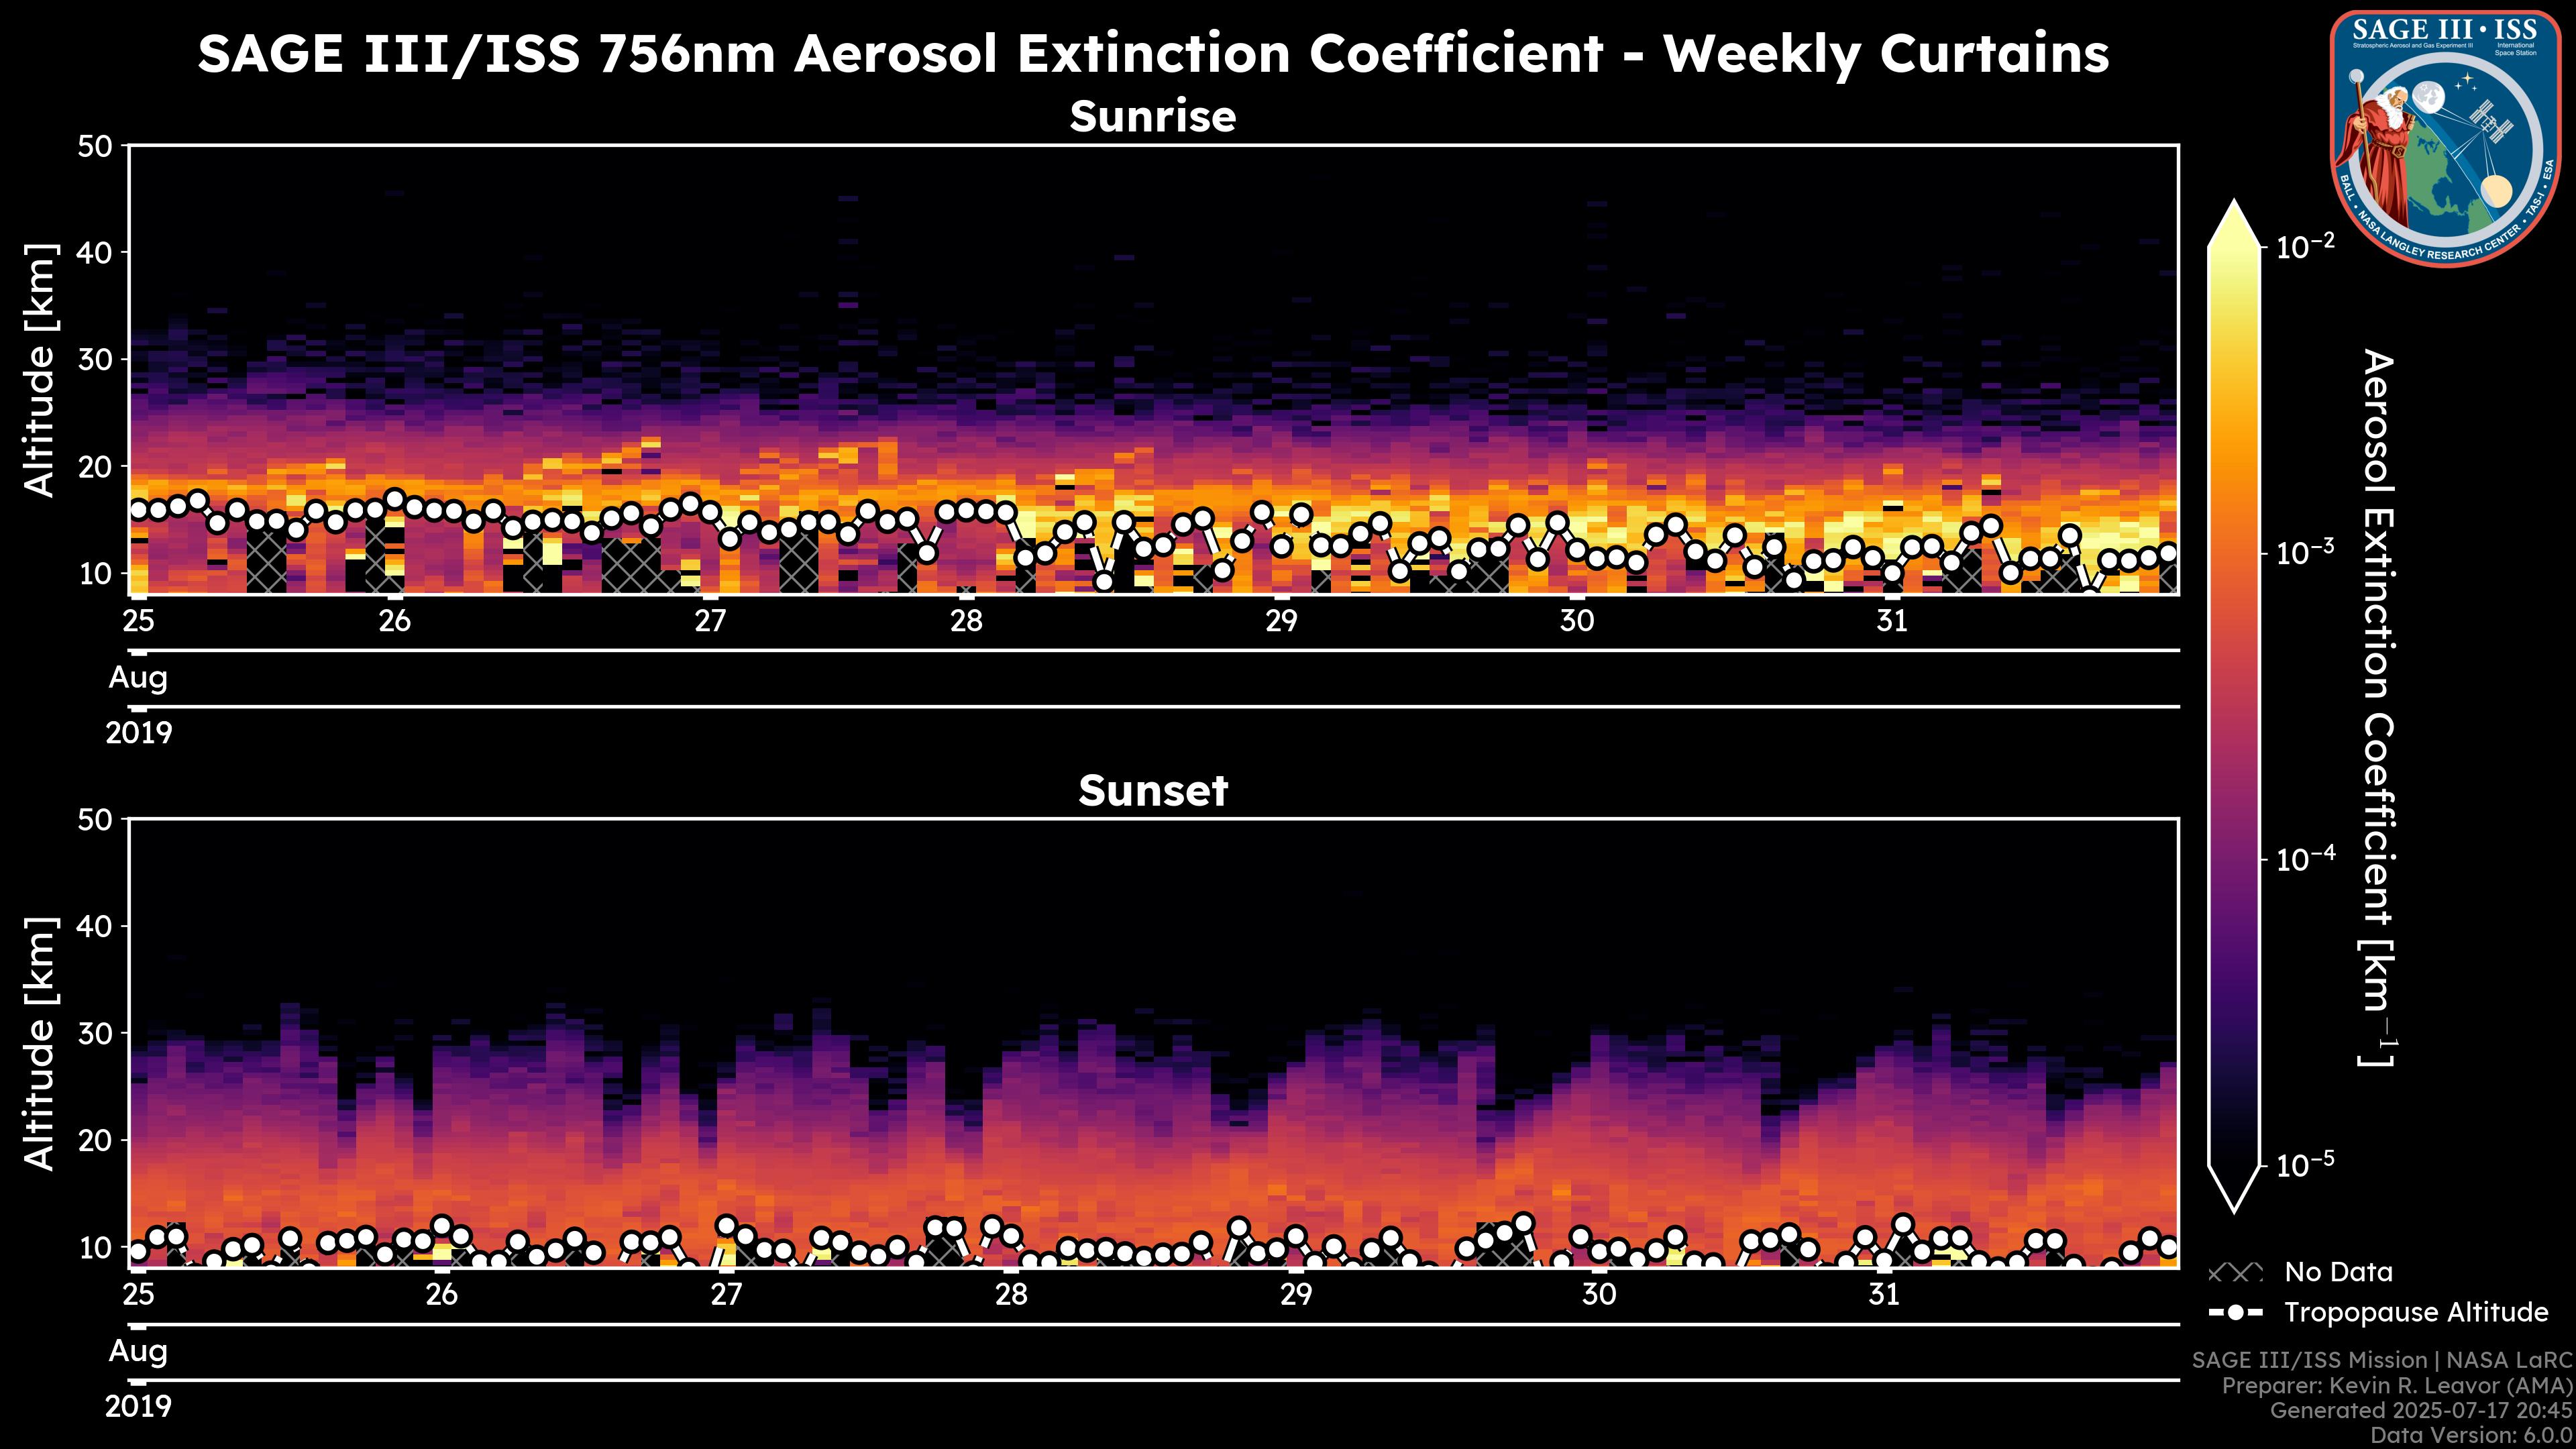The height and width of the screenshot is (1449, 2576).
Task: Click the SAGE III ISS mission logo
Action: (x=2445, y=138)
